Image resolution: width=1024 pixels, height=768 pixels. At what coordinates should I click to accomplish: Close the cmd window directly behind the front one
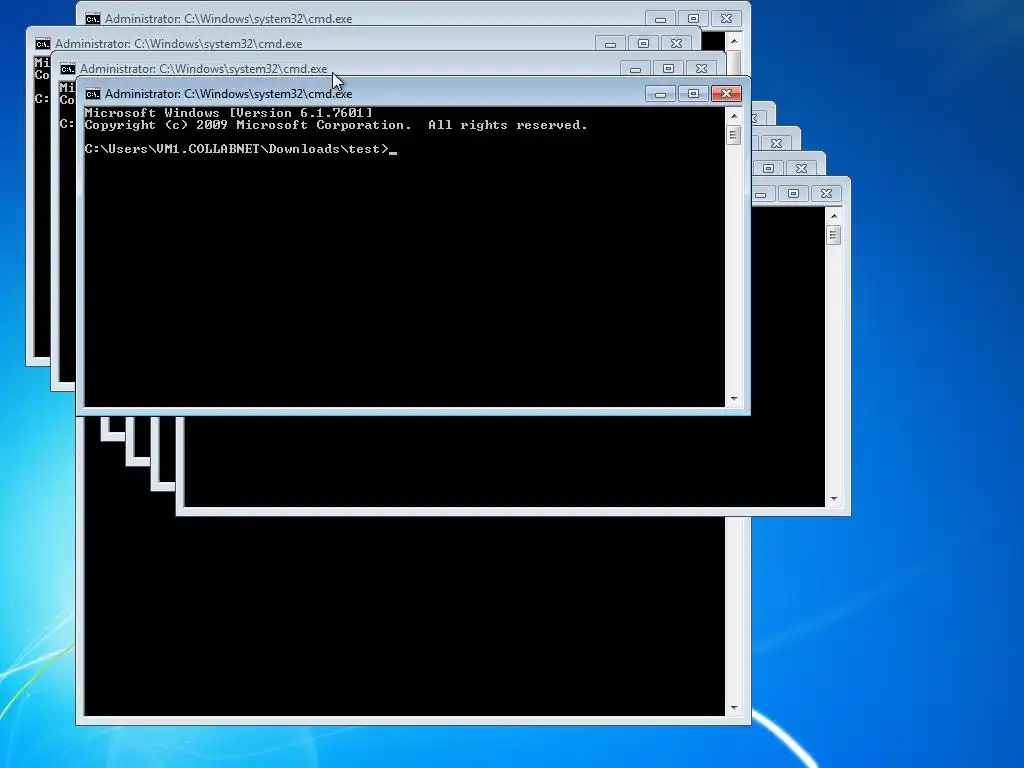click(701, 69)
